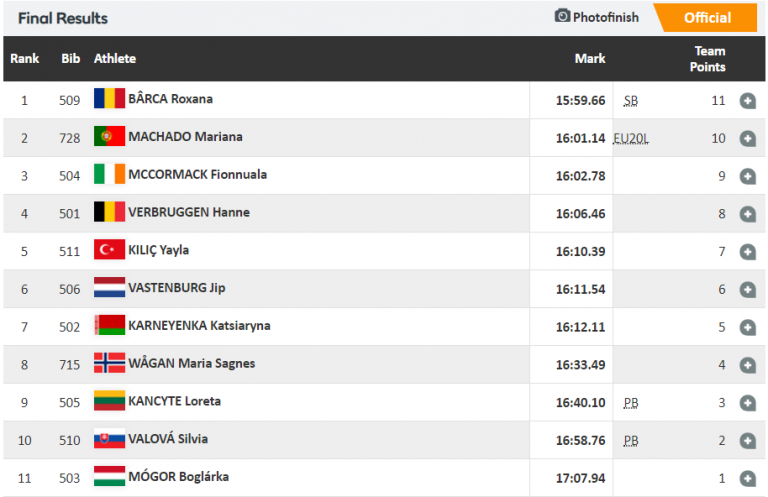Expand details for Machado Mariana row

click(x=747, y=138)
